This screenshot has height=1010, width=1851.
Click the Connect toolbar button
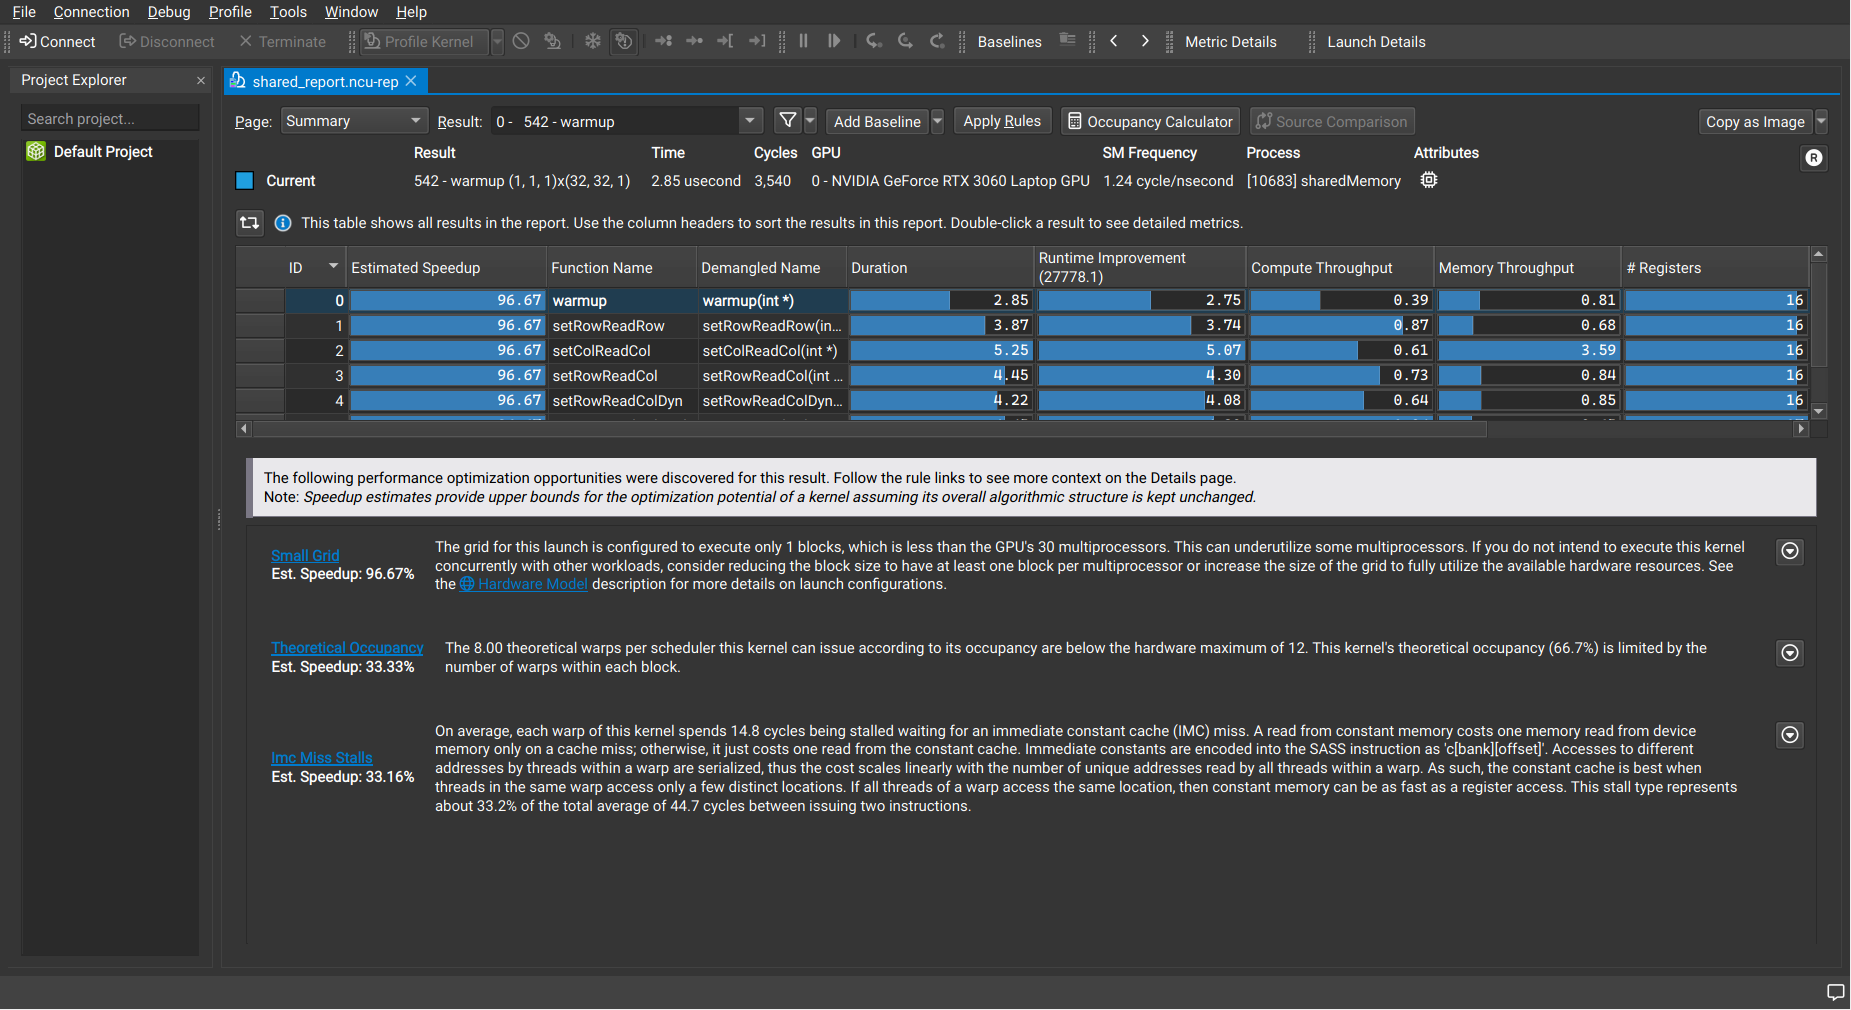click(x=58, y=42)
